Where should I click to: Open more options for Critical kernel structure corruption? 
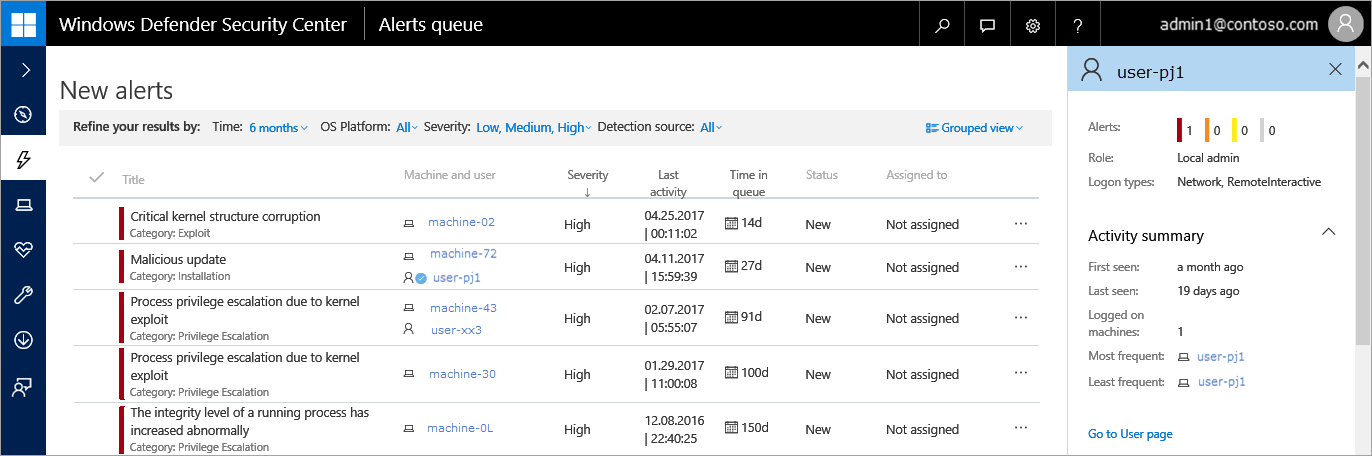click(x=1020, y=224)
